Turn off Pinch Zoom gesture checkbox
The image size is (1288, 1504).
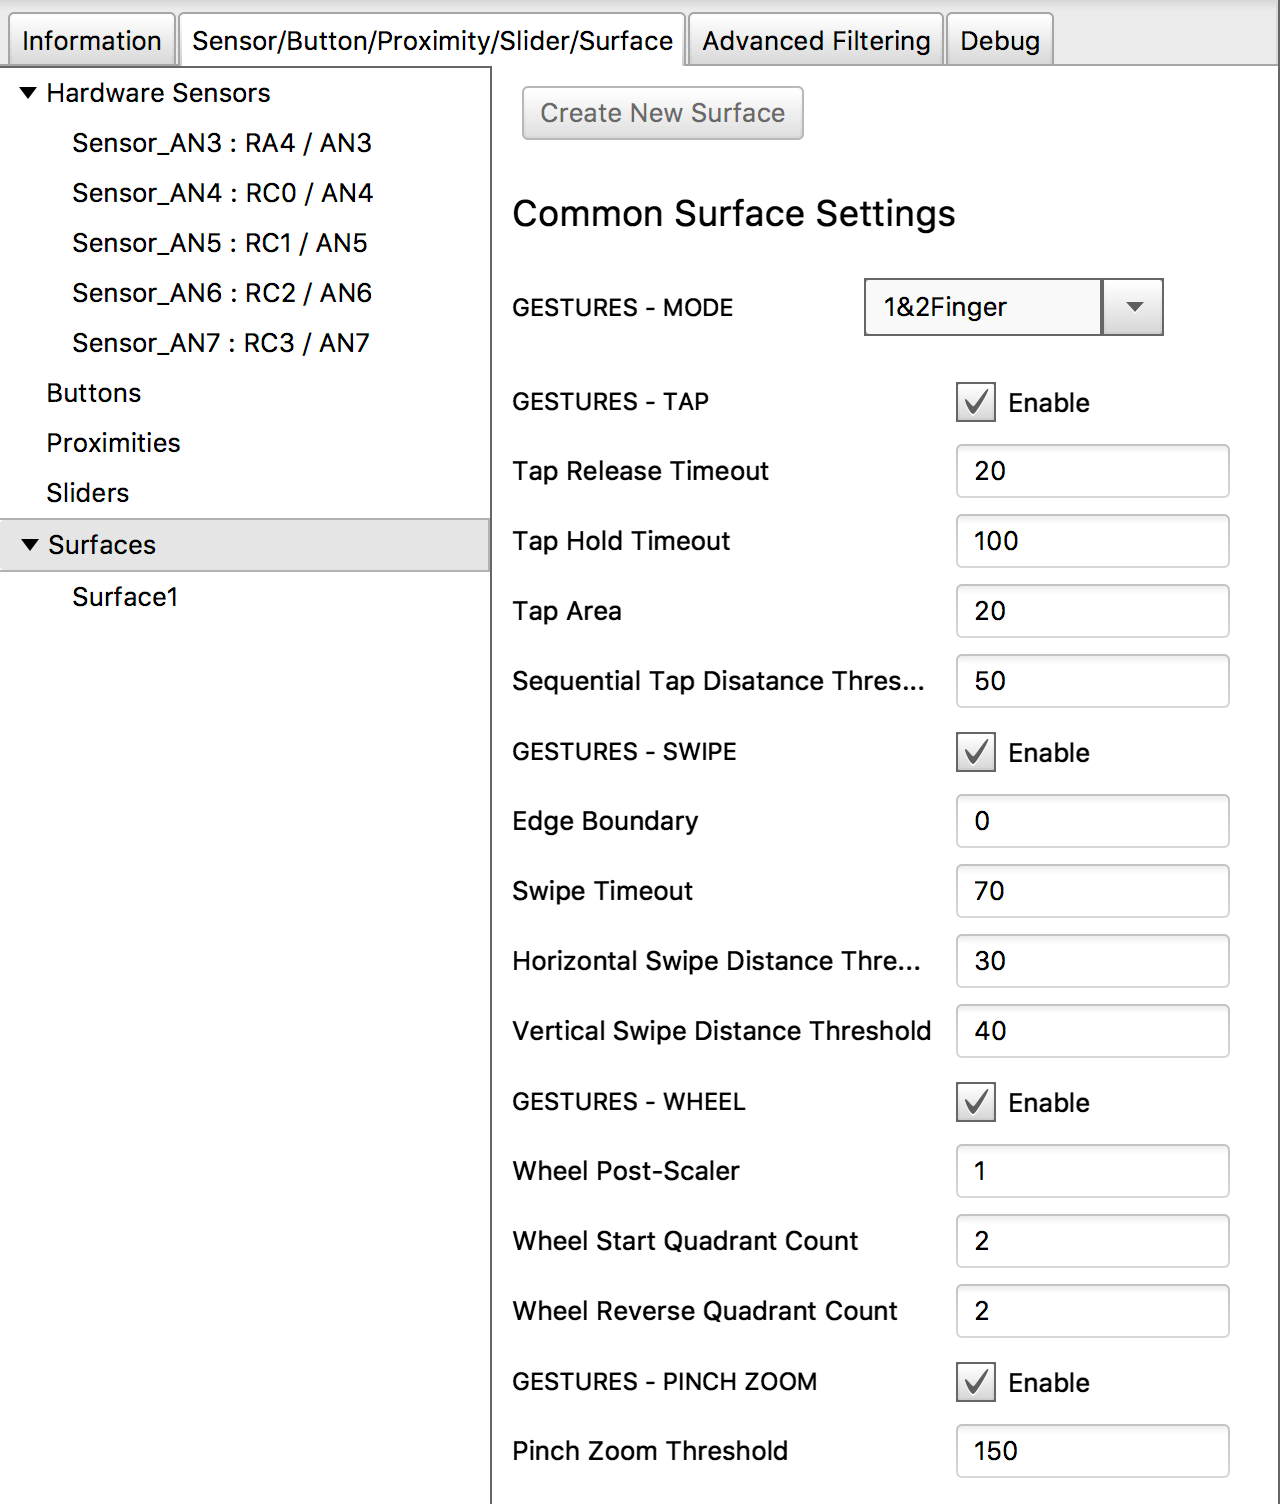coord(975,1382)
